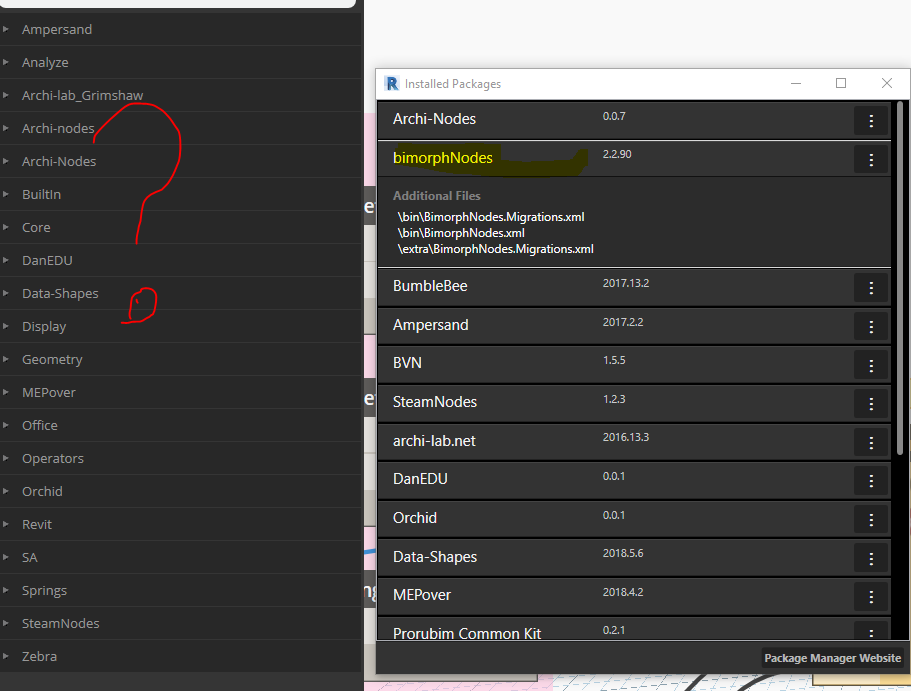Minimize the Installed Packages window
Image resolution: width=911 pixels, height=691 pixels.
pyautogui.click(x=796, y=84)
